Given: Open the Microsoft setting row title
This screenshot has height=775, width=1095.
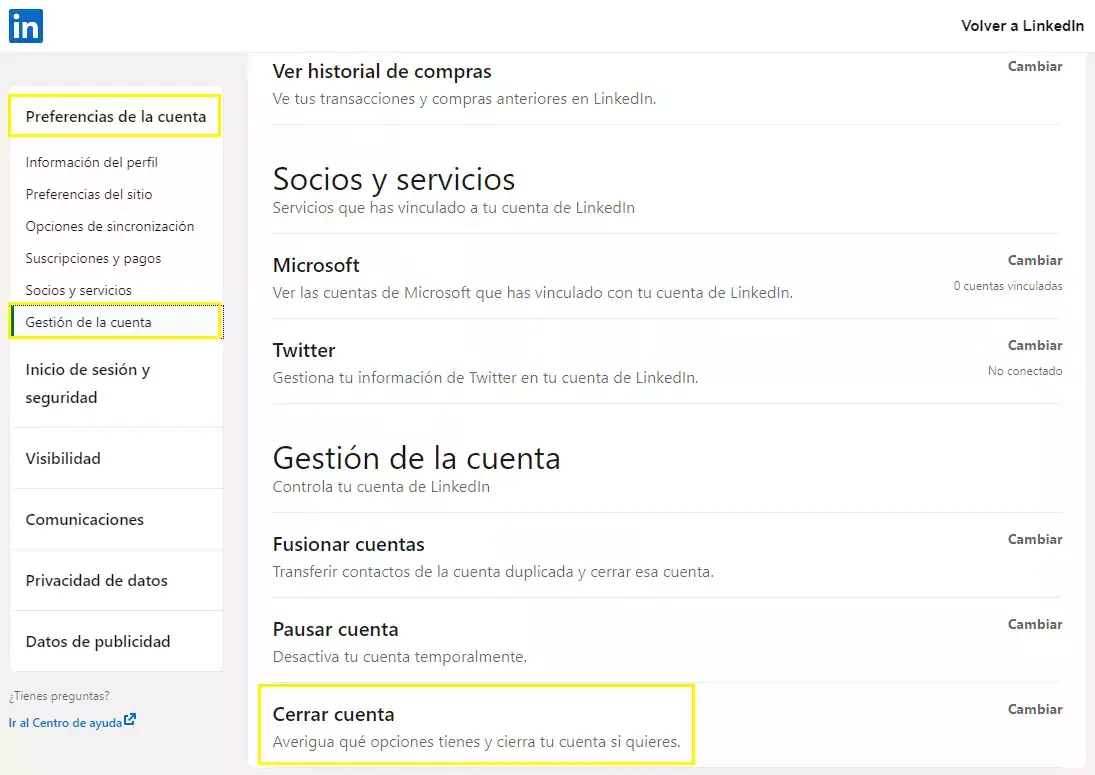Looking at the screenshot, I should pos(316,265).
